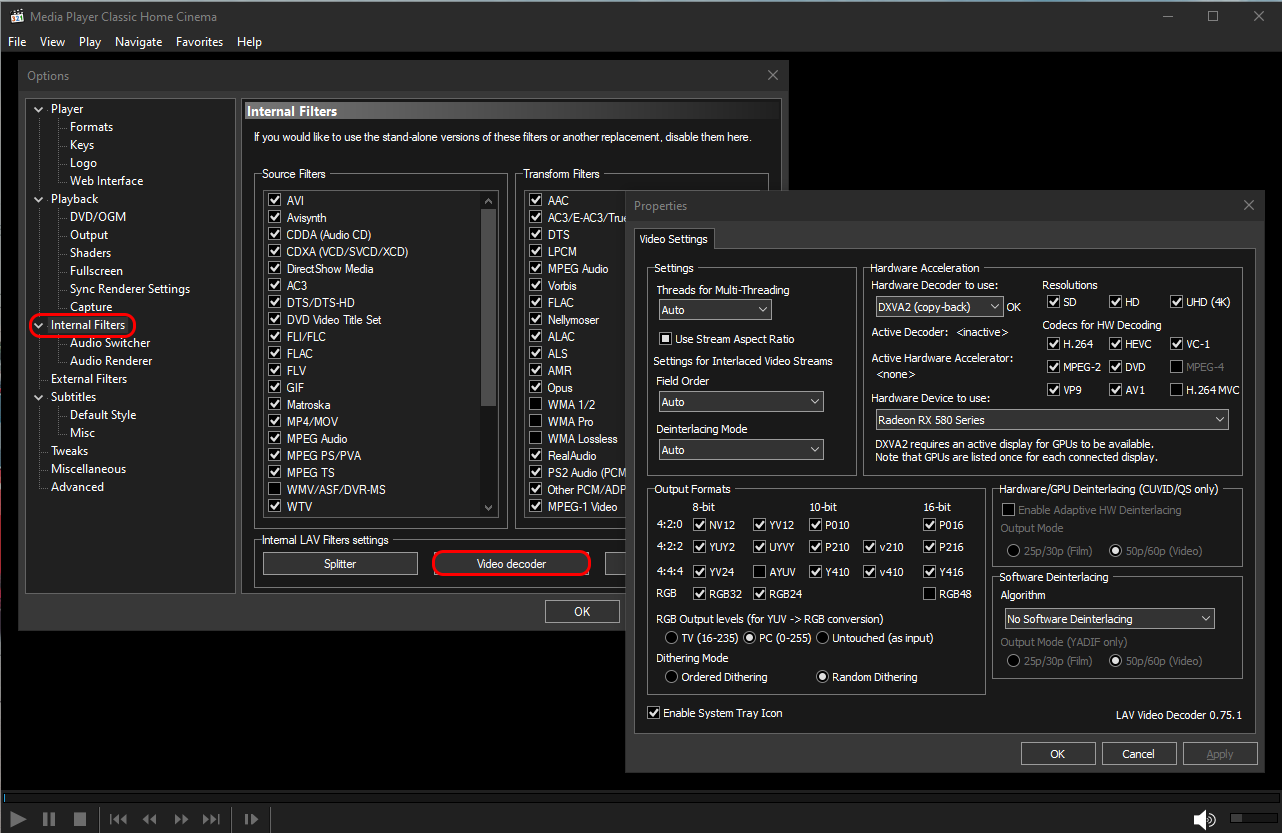This screenshot has width=1282, height=833.
Task: Click the Video decoder button
Action: coord(511,564)
